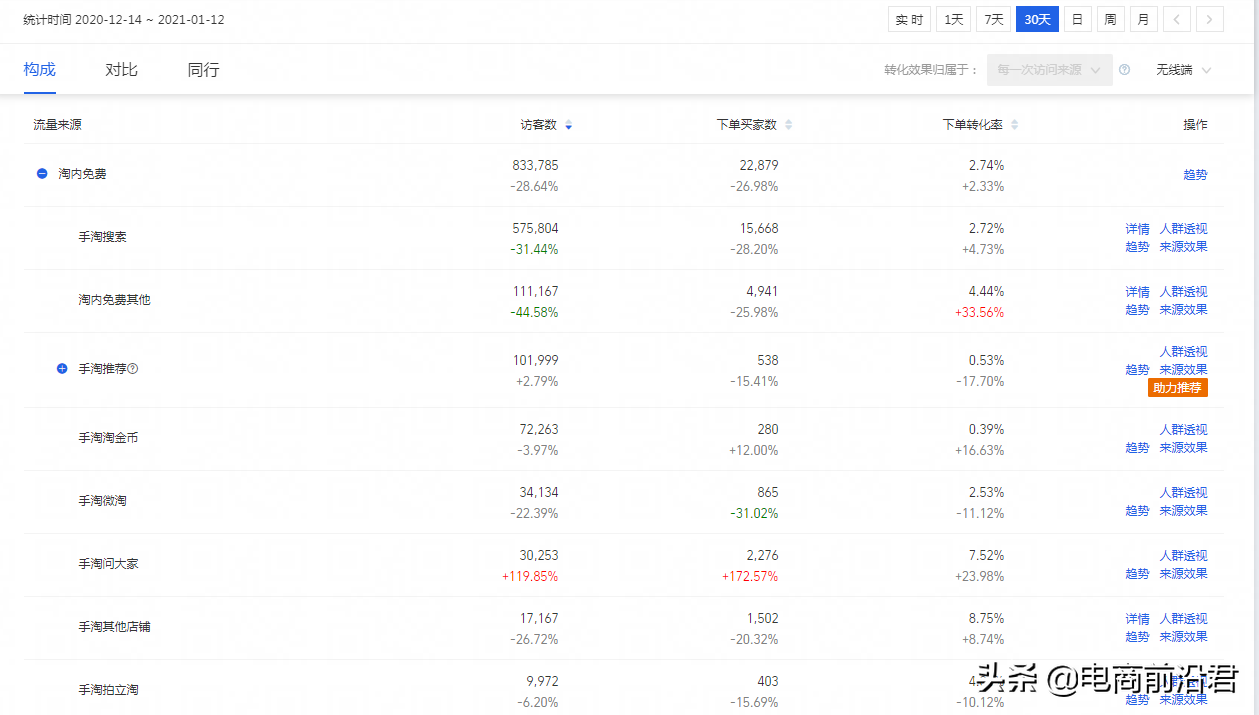Click the orange 助力推荐 button
Viewport: 1259px width, 715px height.
tap(1177, 387)
